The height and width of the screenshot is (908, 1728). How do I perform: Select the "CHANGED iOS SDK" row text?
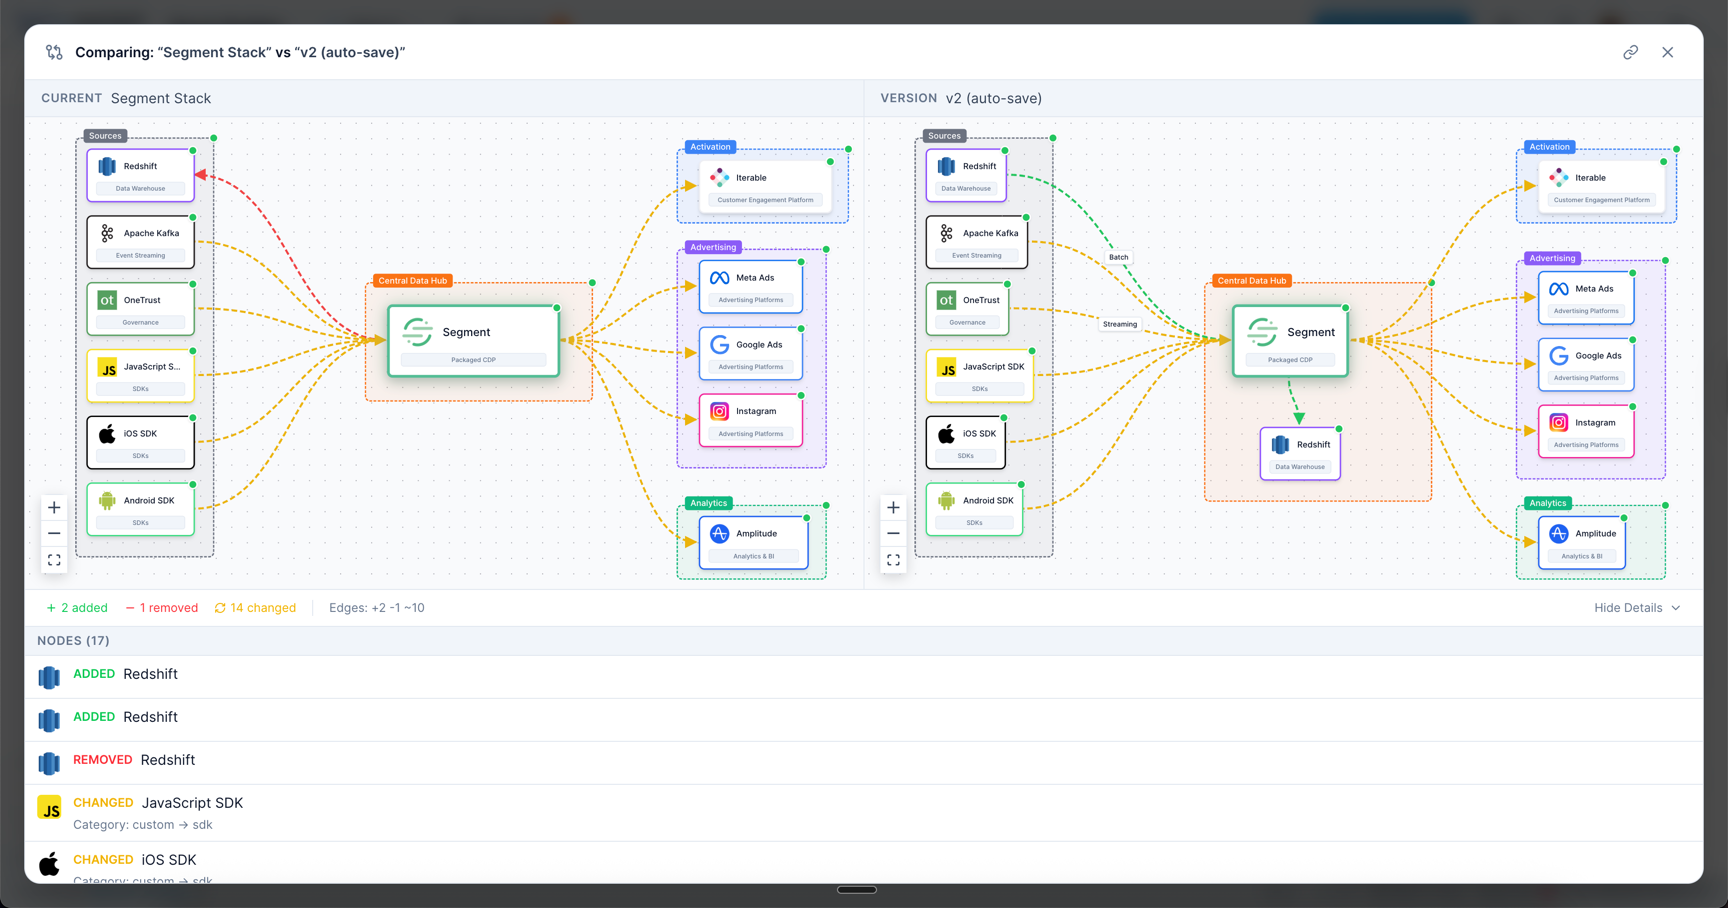click(x=135, y=860)
